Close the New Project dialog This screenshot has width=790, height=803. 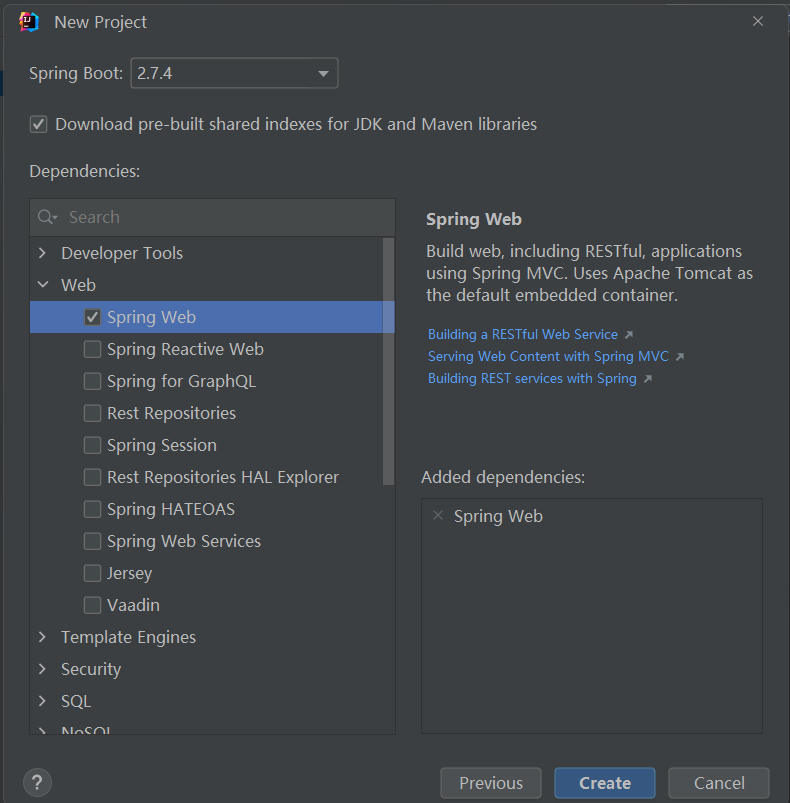[x=758, y=21]
